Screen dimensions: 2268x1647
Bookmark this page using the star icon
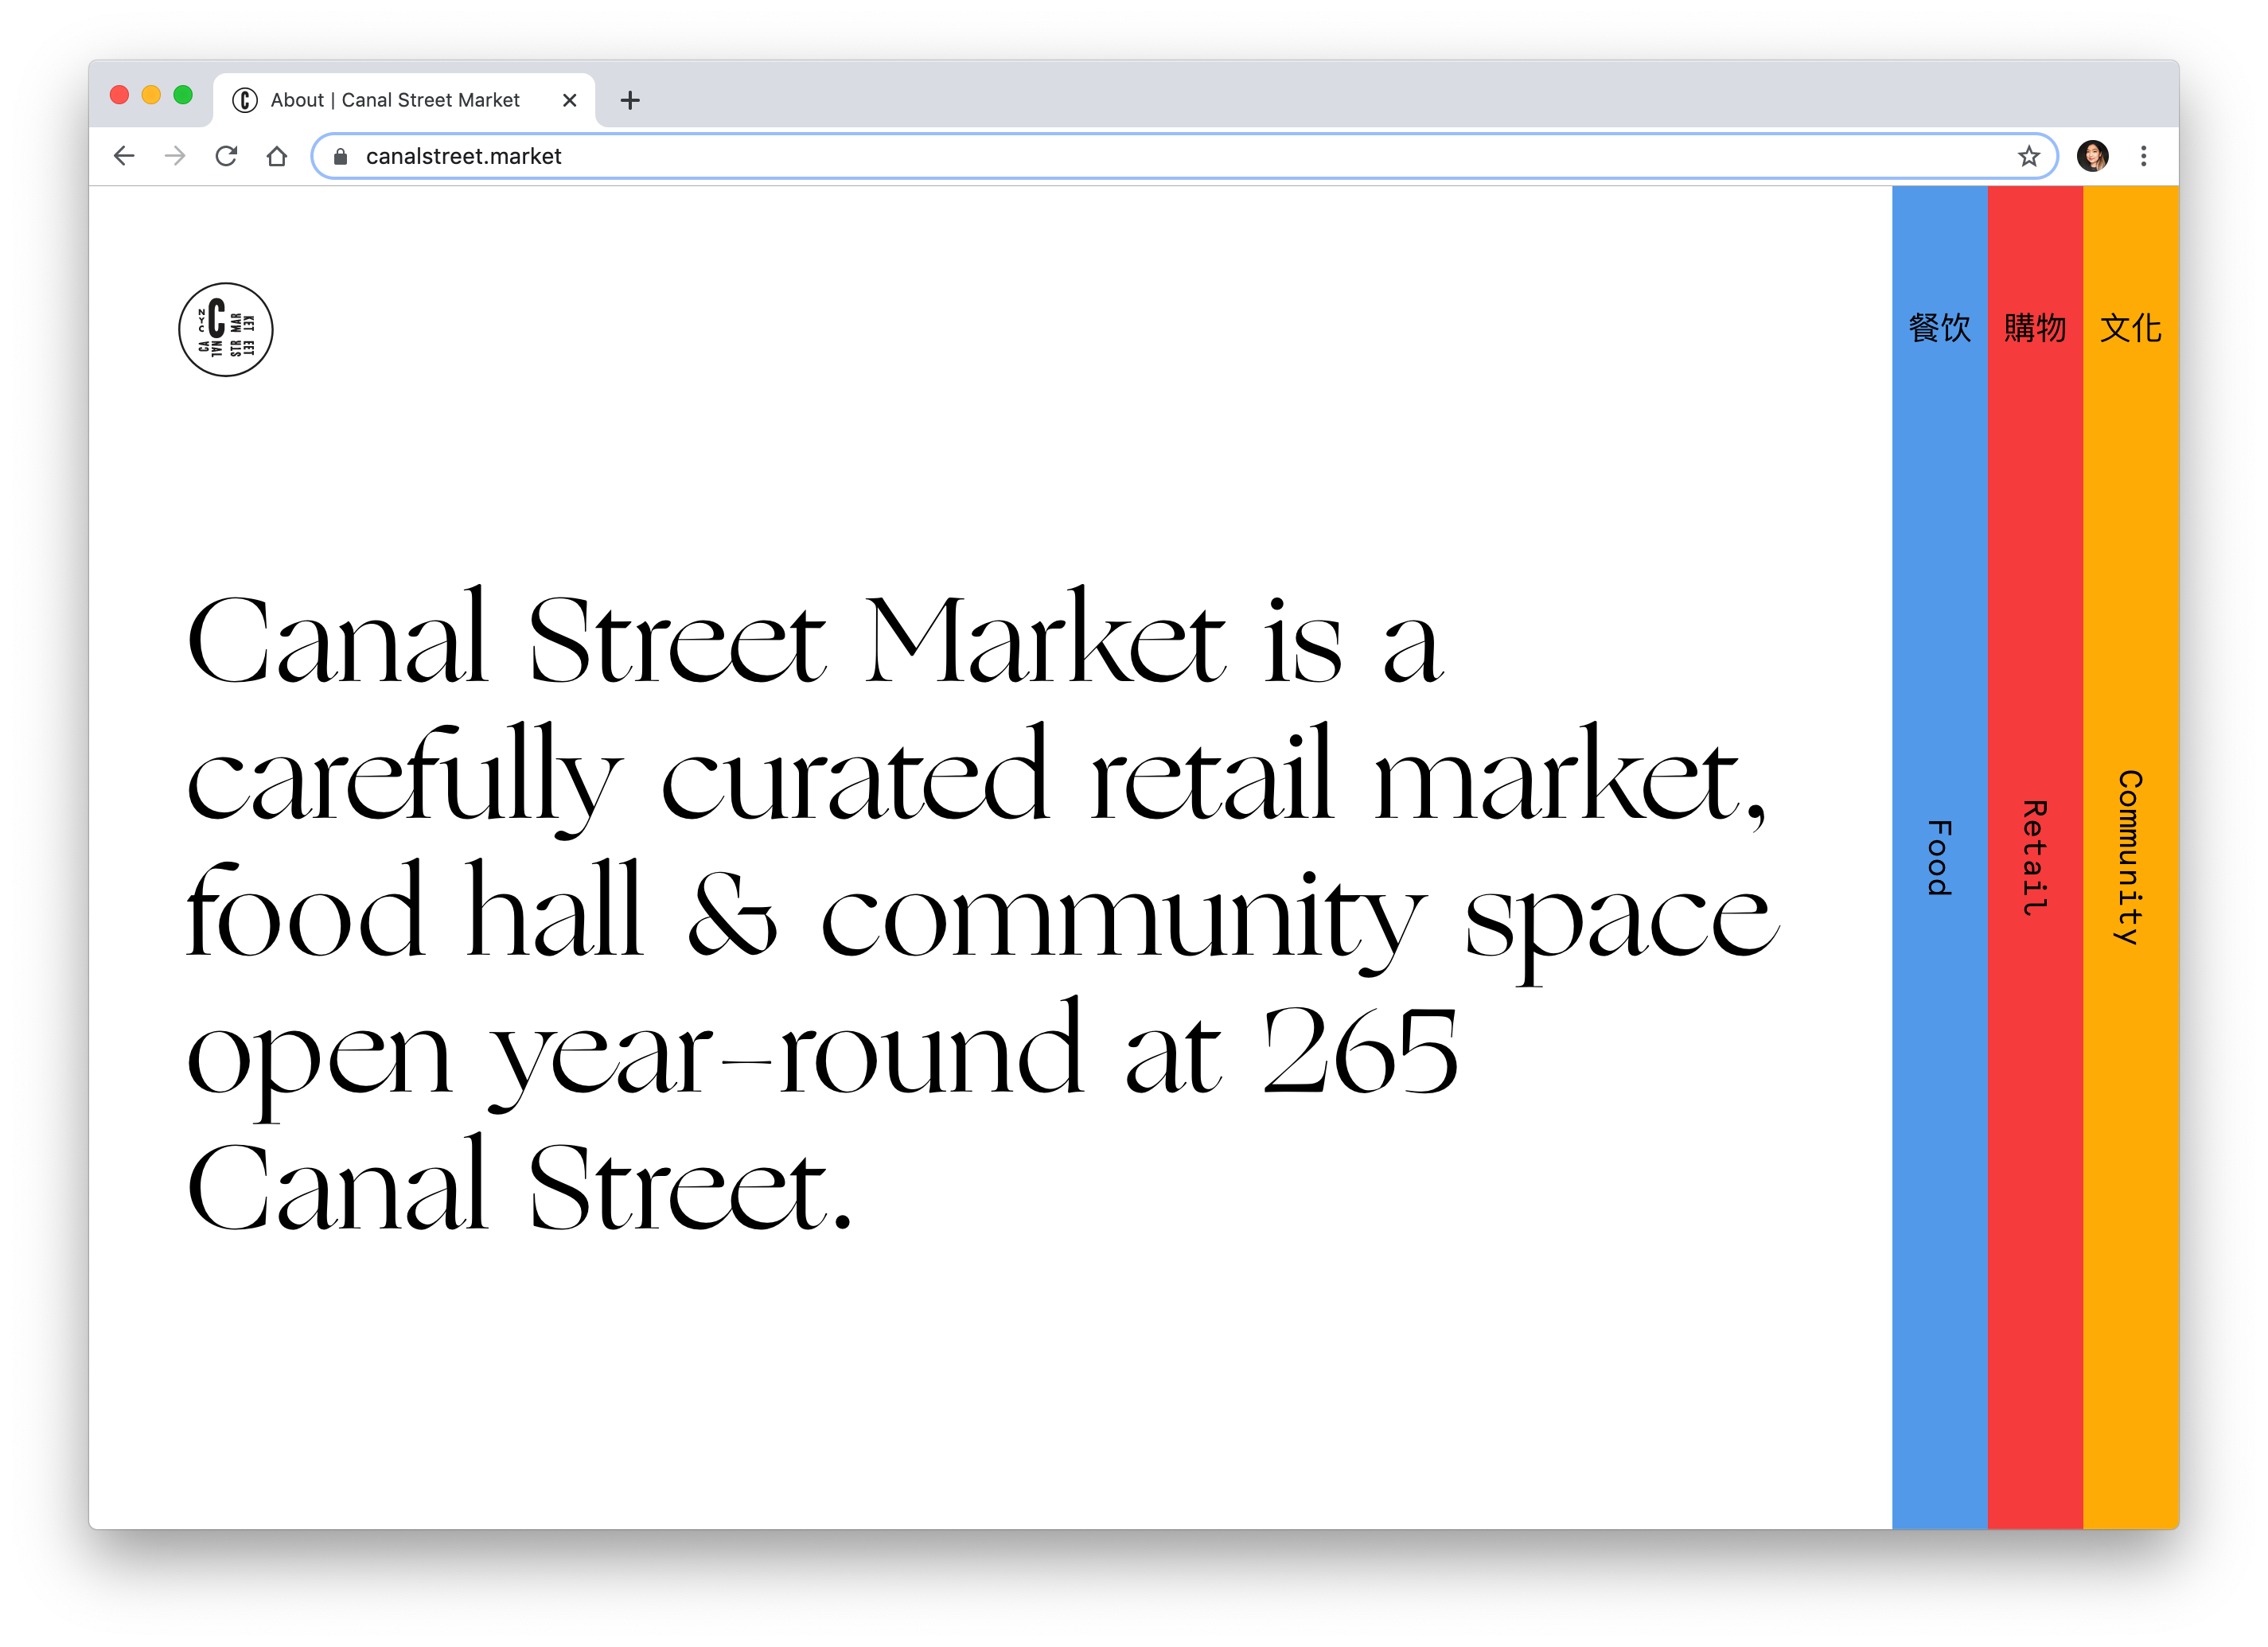[x=2028, y=156]
